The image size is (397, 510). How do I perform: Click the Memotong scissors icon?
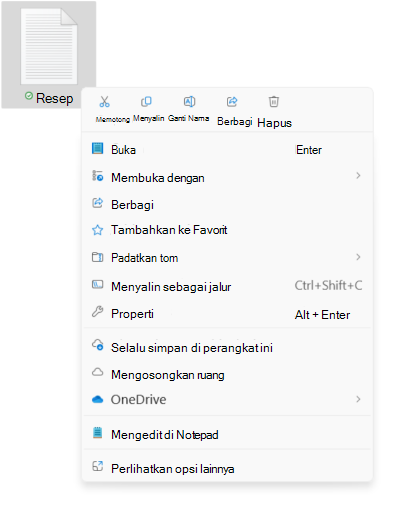point(104,102)
